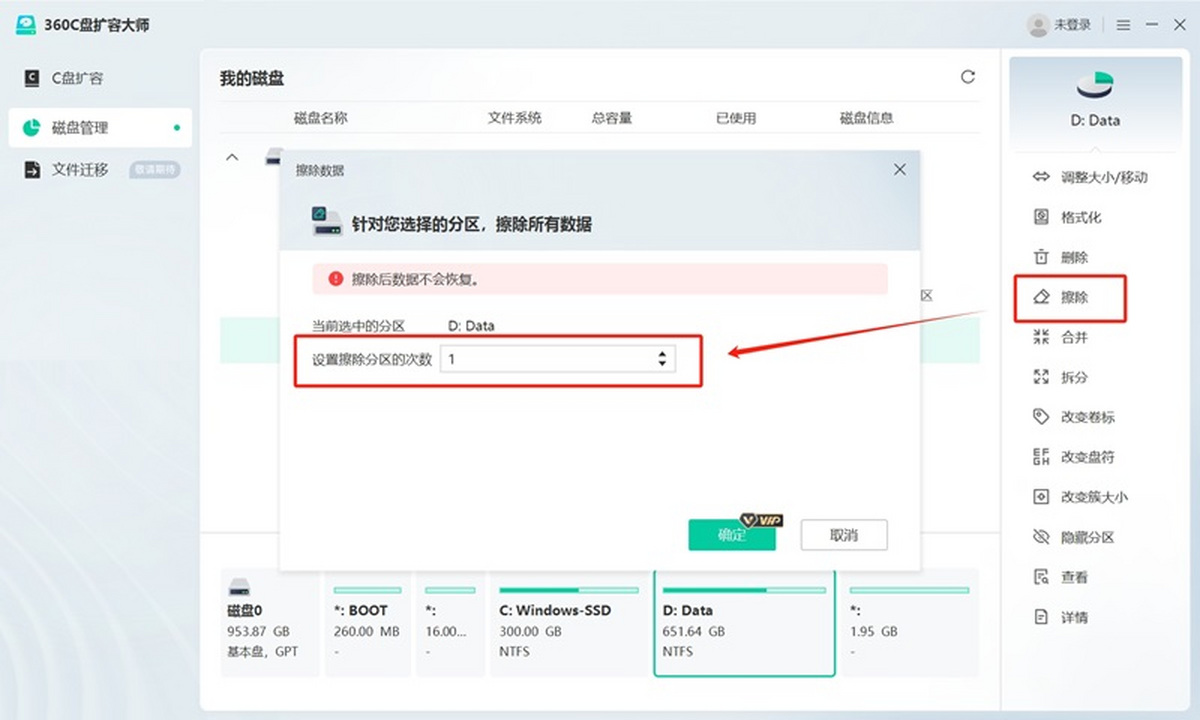Choose 合并 partitions operation
The height and width of the screenshot is (720, 1200).
point(1060,337)
